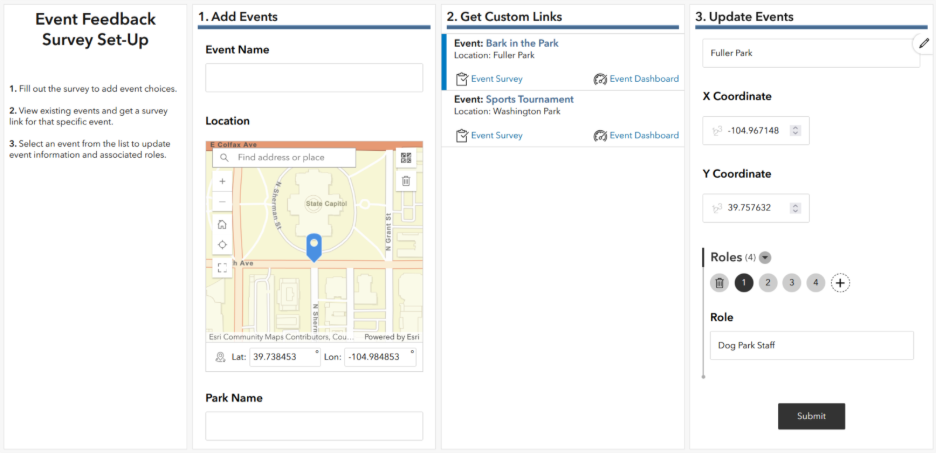936x453 pixels.
Task: Click the map trash delete icon
Action: pyautogui.click(x=406, y=181)
